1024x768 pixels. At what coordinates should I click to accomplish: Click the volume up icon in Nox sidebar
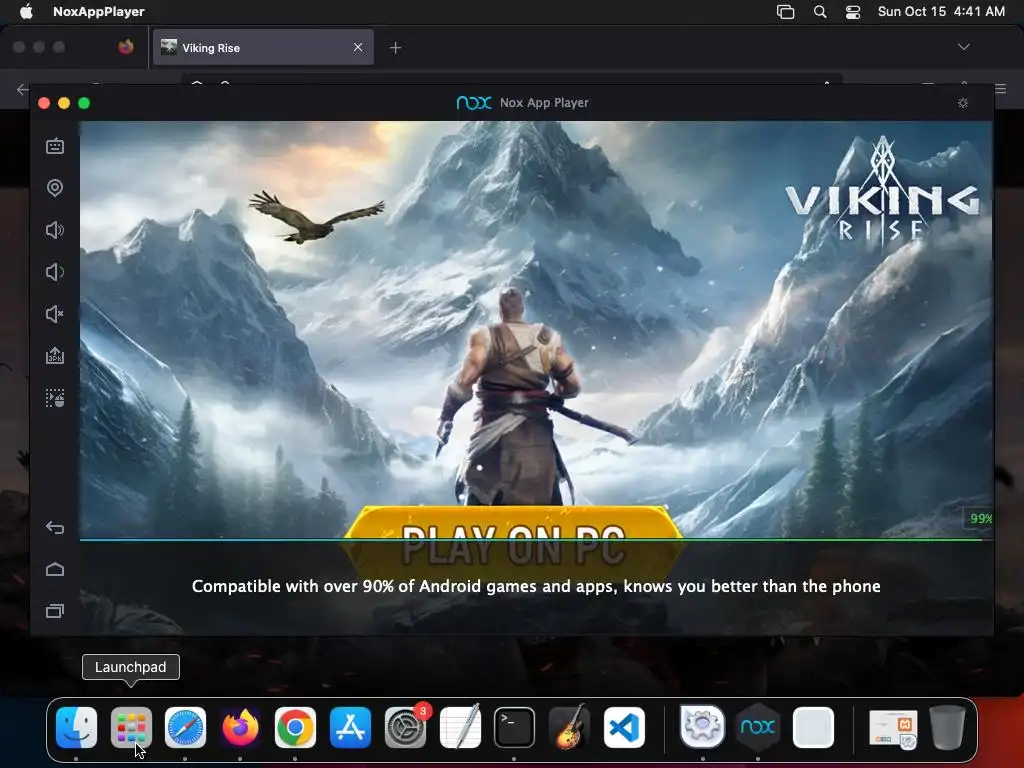click(x=55, y=230)
